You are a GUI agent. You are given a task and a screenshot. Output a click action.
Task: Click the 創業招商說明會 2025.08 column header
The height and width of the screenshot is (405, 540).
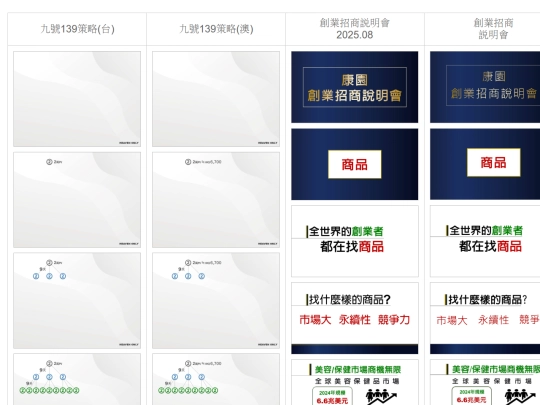pyautogui.click(x=355, y=29)
